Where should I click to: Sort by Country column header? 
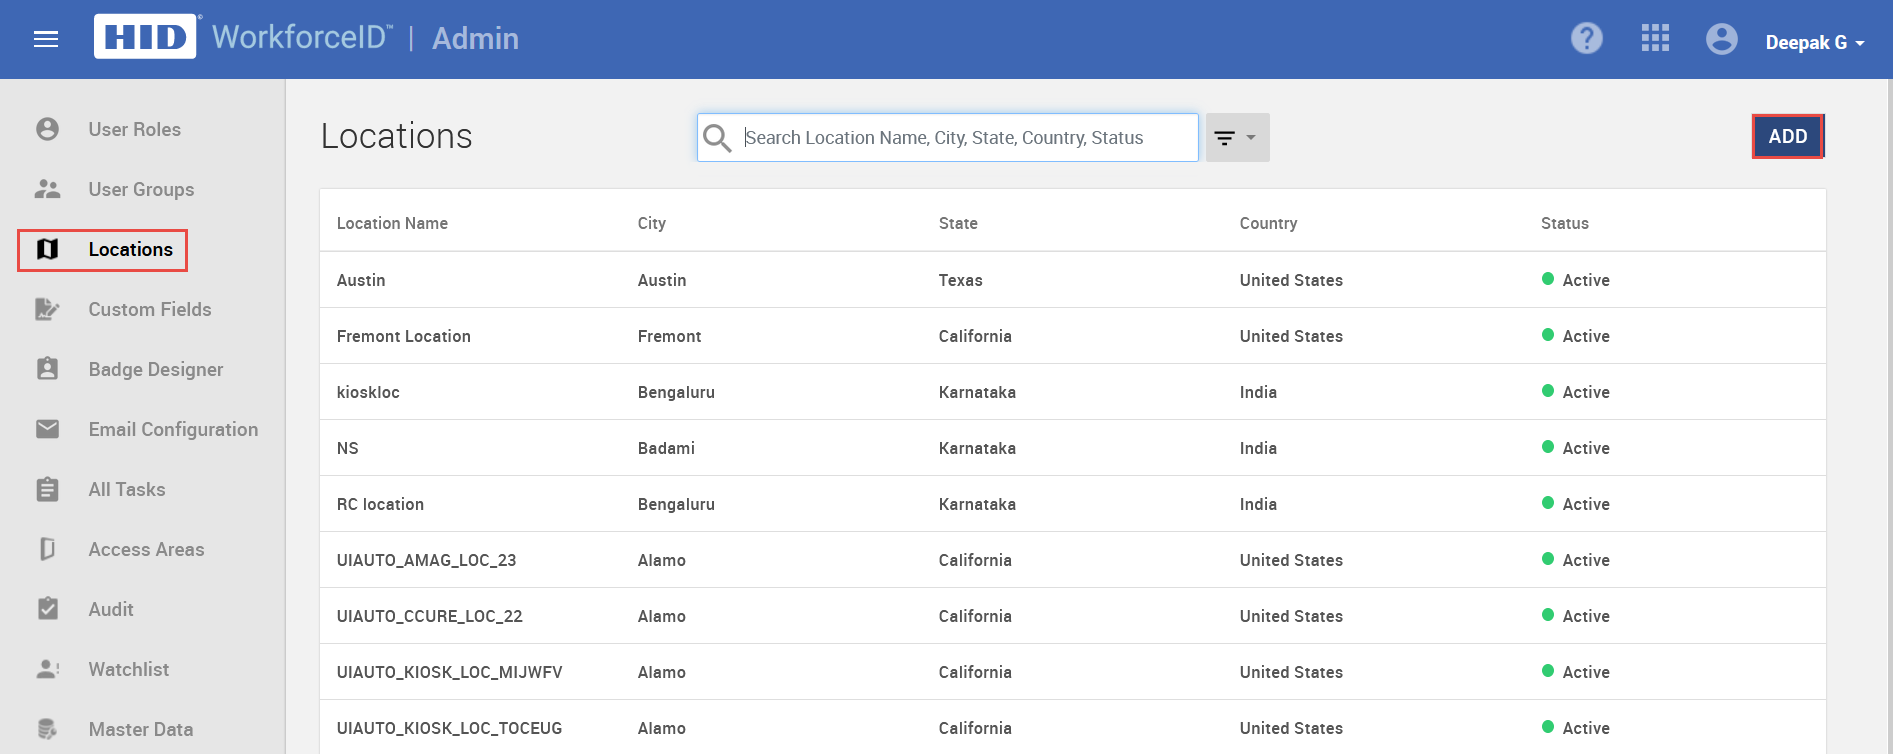click(x=1268, y=223)
